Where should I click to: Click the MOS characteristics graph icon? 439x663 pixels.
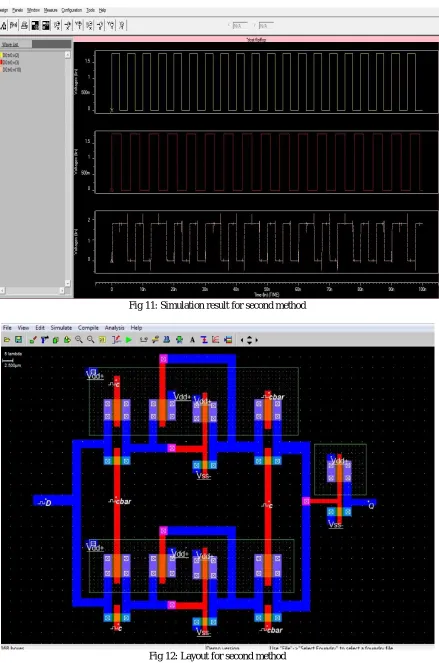click(x=215, y=340)
